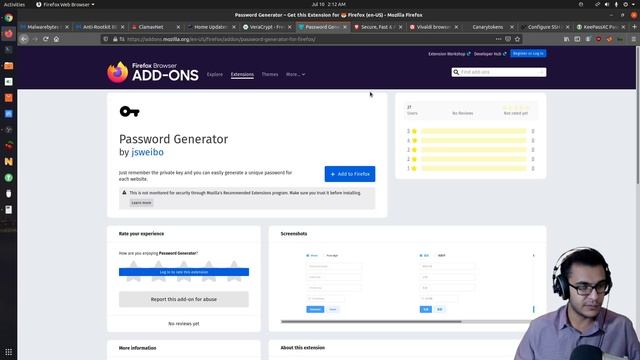Screen dimensions: 640x360
Task: Open Firefox Web Browser app menu
Action: pos(65,4)
